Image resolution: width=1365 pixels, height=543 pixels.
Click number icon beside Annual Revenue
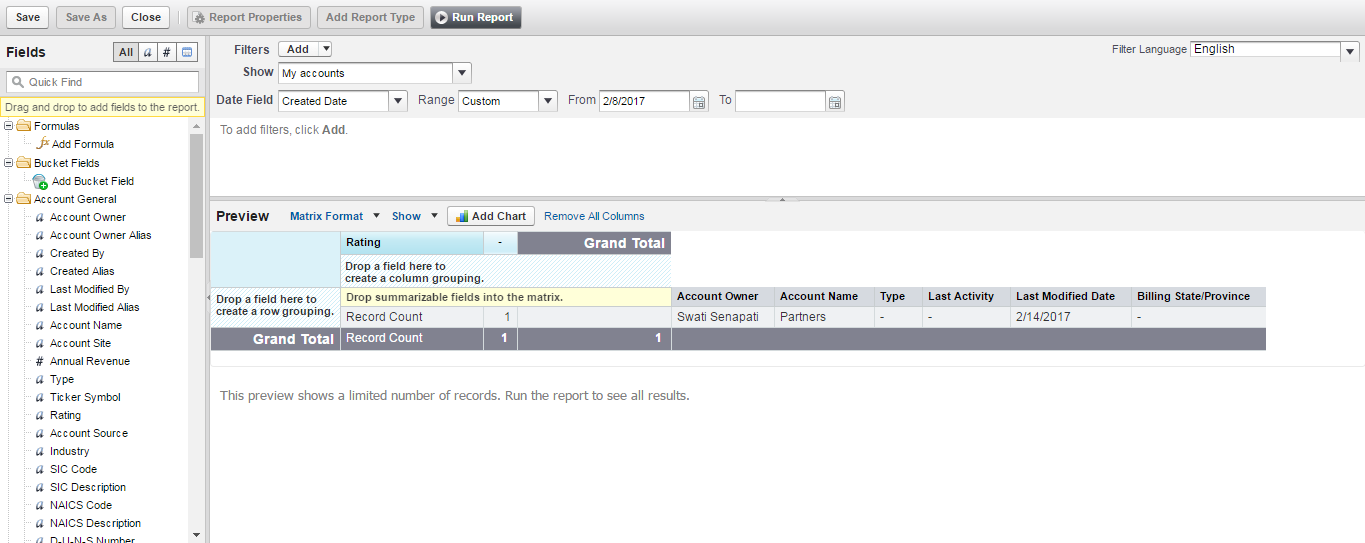[x=39, y=361]
